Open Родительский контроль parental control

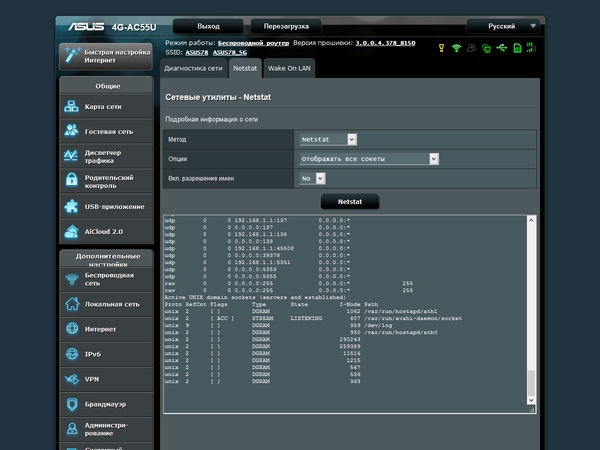tap(108, 181)
